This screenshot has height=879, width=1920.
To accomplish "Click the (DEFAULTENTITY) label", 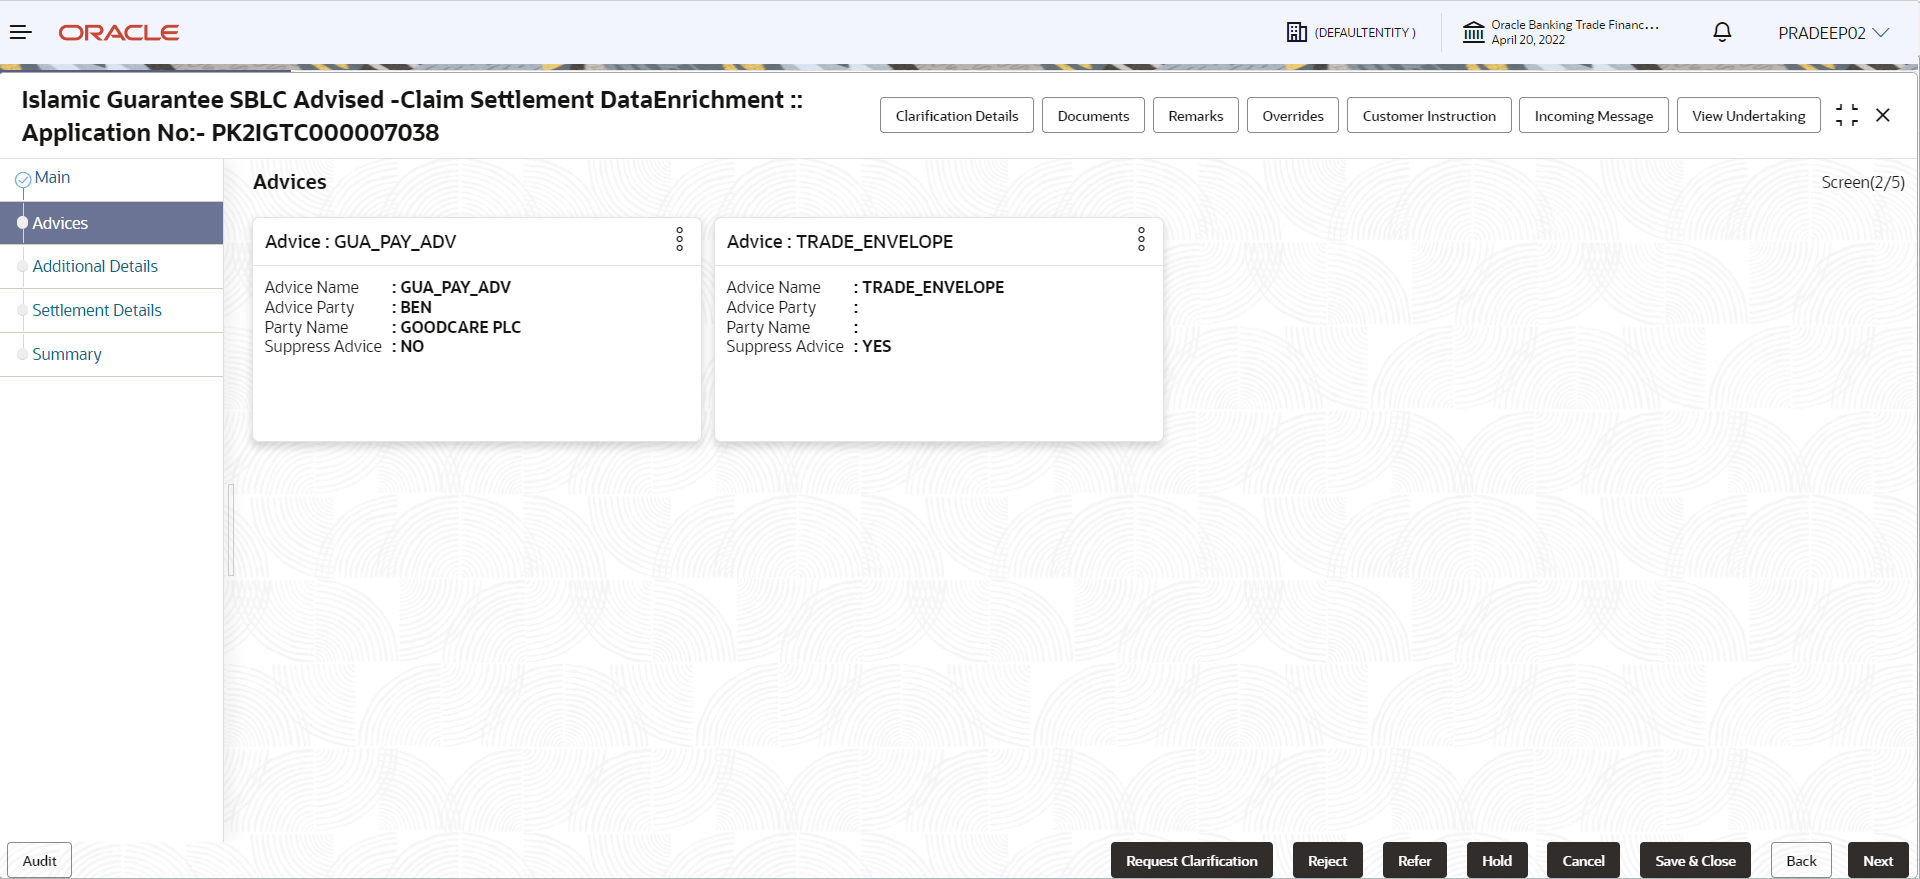I will [x=1365, y=33].
